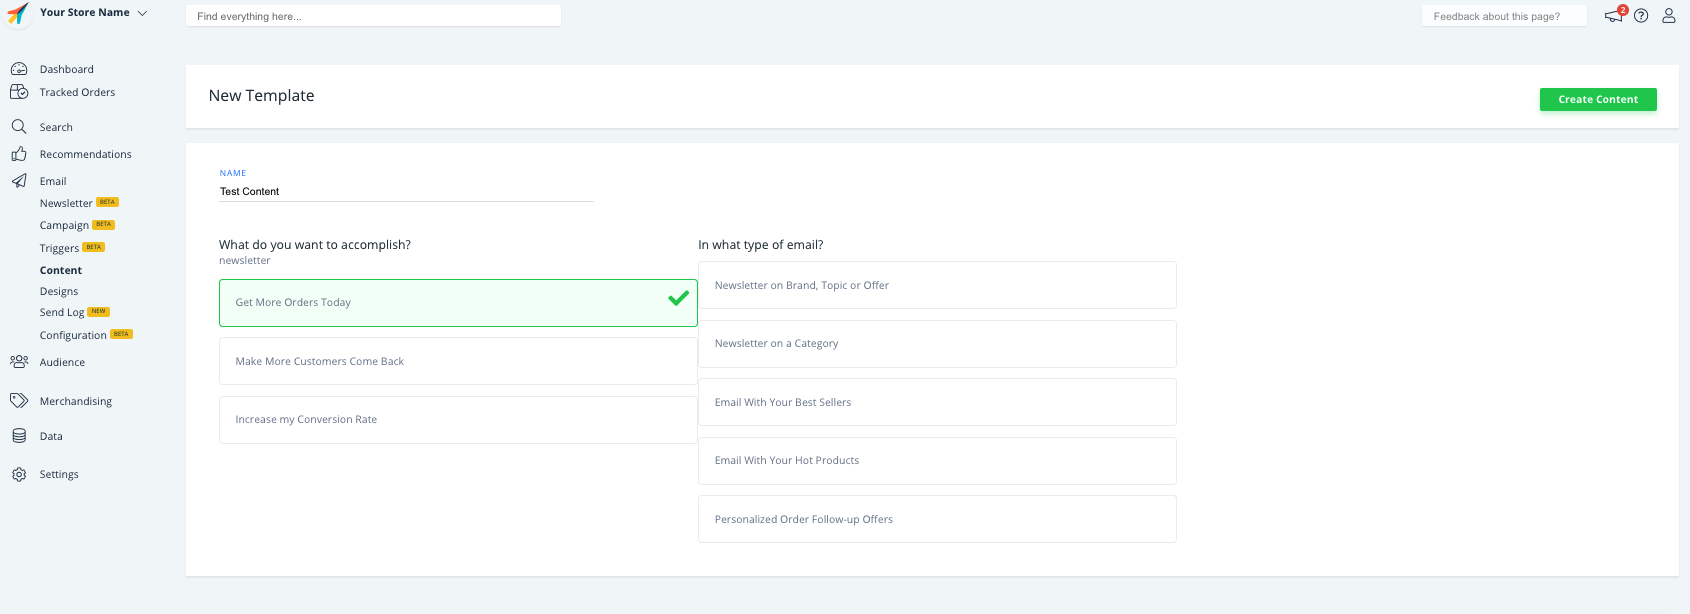
Task: Click the Recommendations thumbs-up icon
Action: click(x=19, y=154)
